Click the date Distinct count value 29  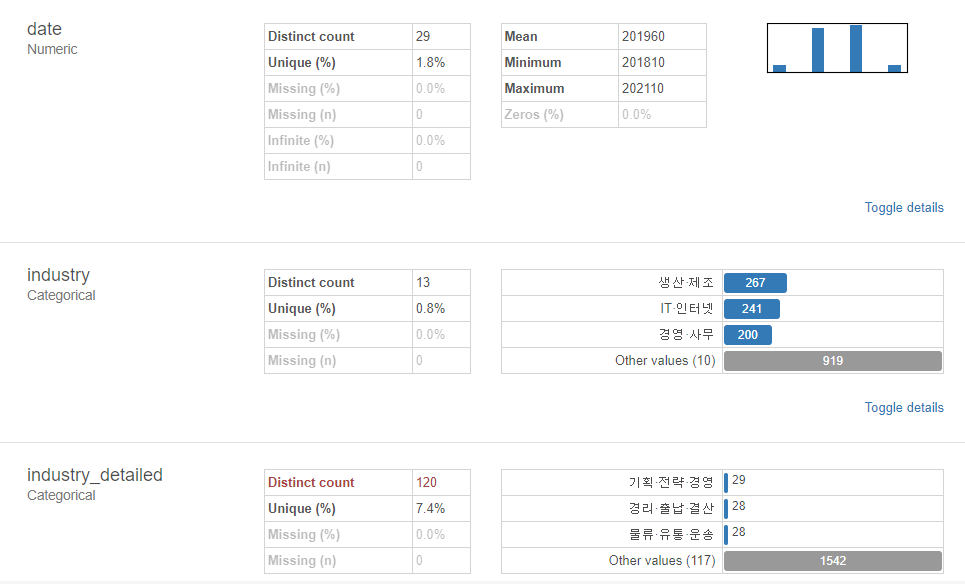pyautogui.click(x=423, y=36)
